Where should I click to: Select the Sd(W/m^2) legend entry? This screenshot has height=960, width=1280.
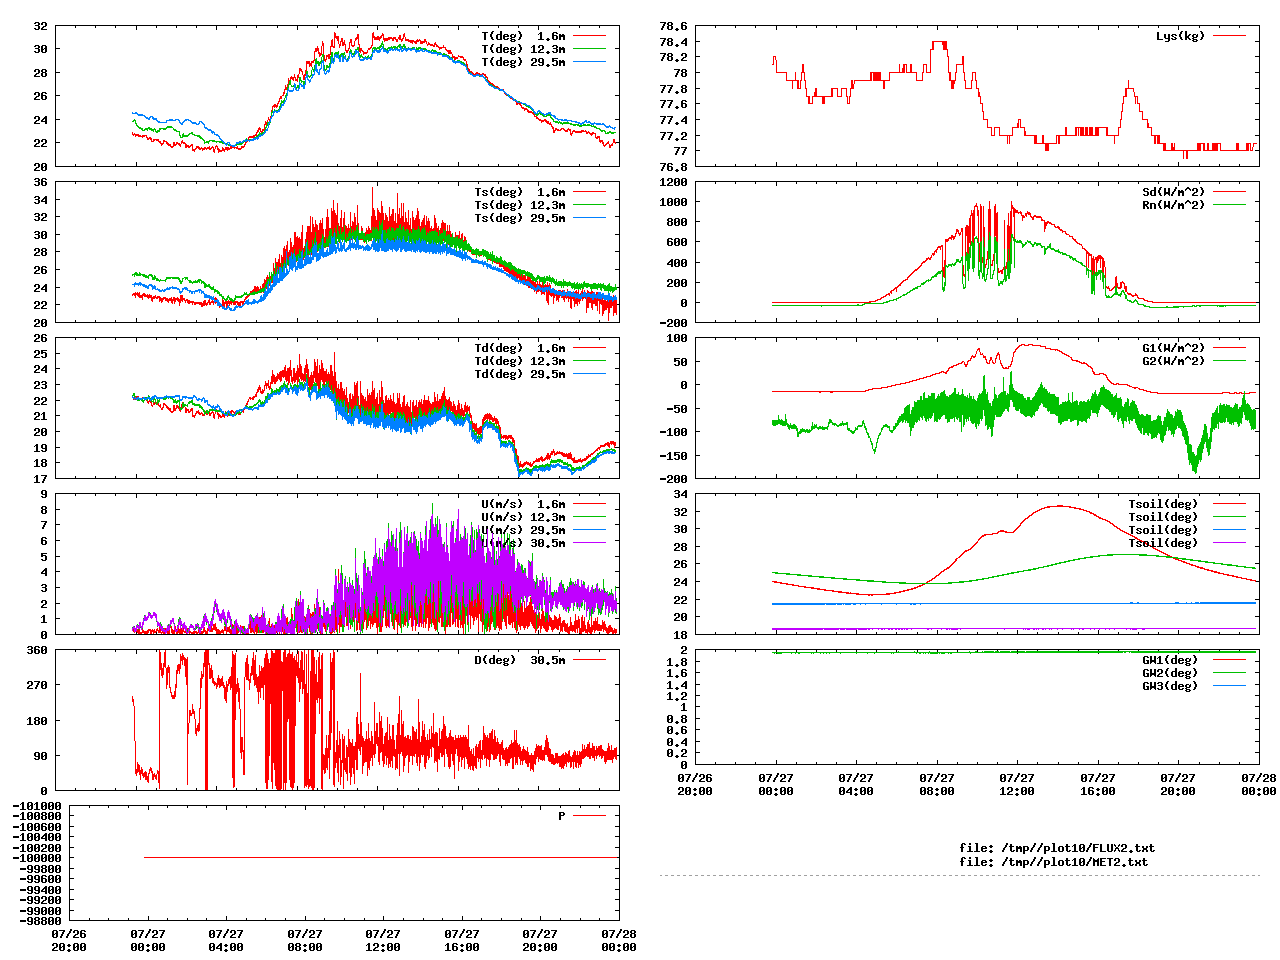1173,192
